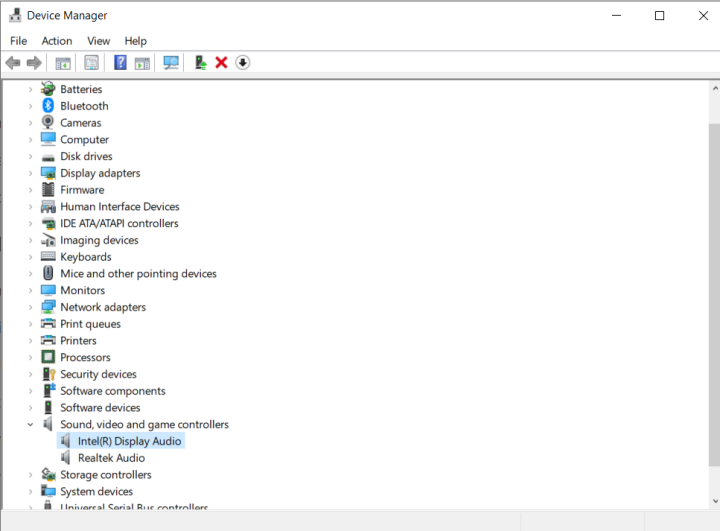Image resolution: width=720 pixels, height=531 pixels.
Task: Open the View menu
Action: [x=99, y=41]
